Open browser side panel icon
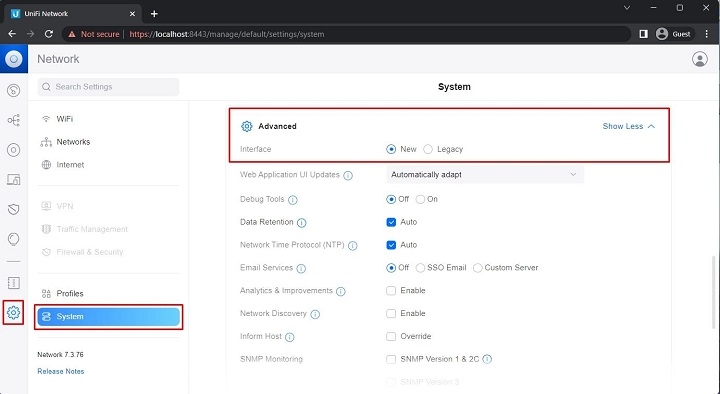Viewport: 720px width, 394px height. (643, 34)
